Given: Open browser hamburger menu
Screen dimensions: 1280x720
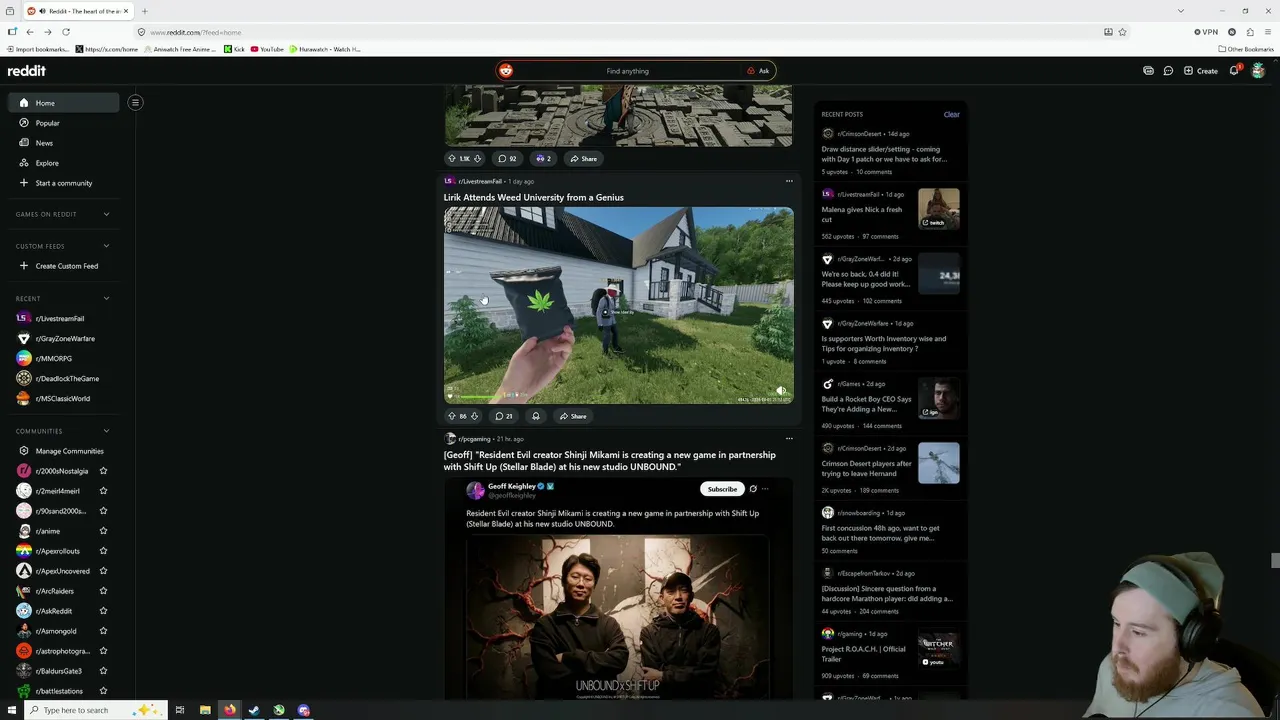Looking at the screenshot, I should coord(1268,32).
